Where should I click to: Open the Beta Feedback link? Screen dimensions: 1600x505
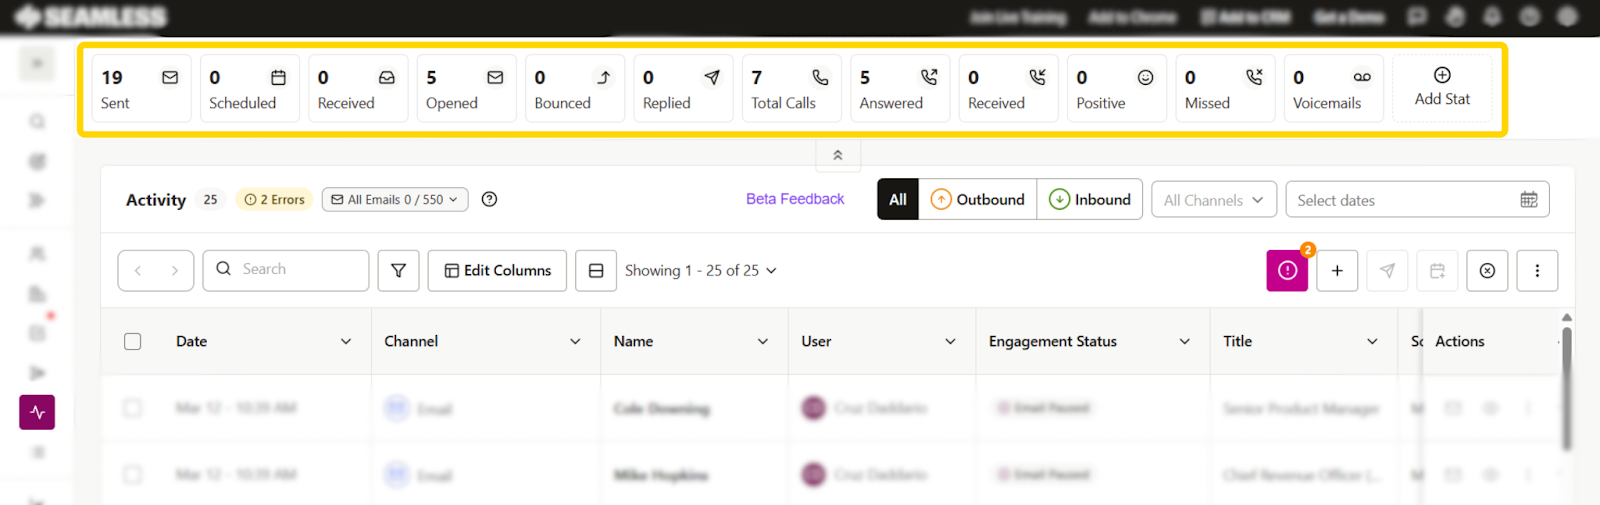pos(795,199)
